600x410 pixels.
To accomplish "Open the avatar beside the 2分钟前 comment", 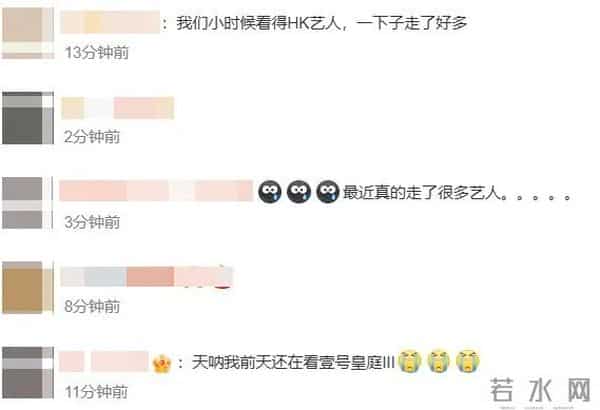I will tap(28, 118).
